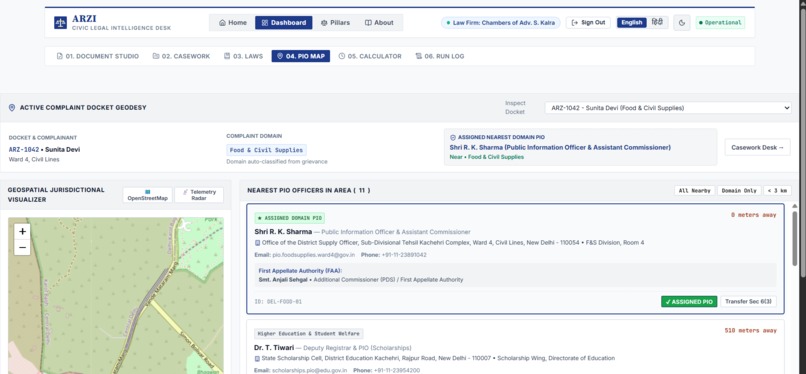806x374 pixels.
Task: Open the Casework Desk button
Action: (757, 147)
